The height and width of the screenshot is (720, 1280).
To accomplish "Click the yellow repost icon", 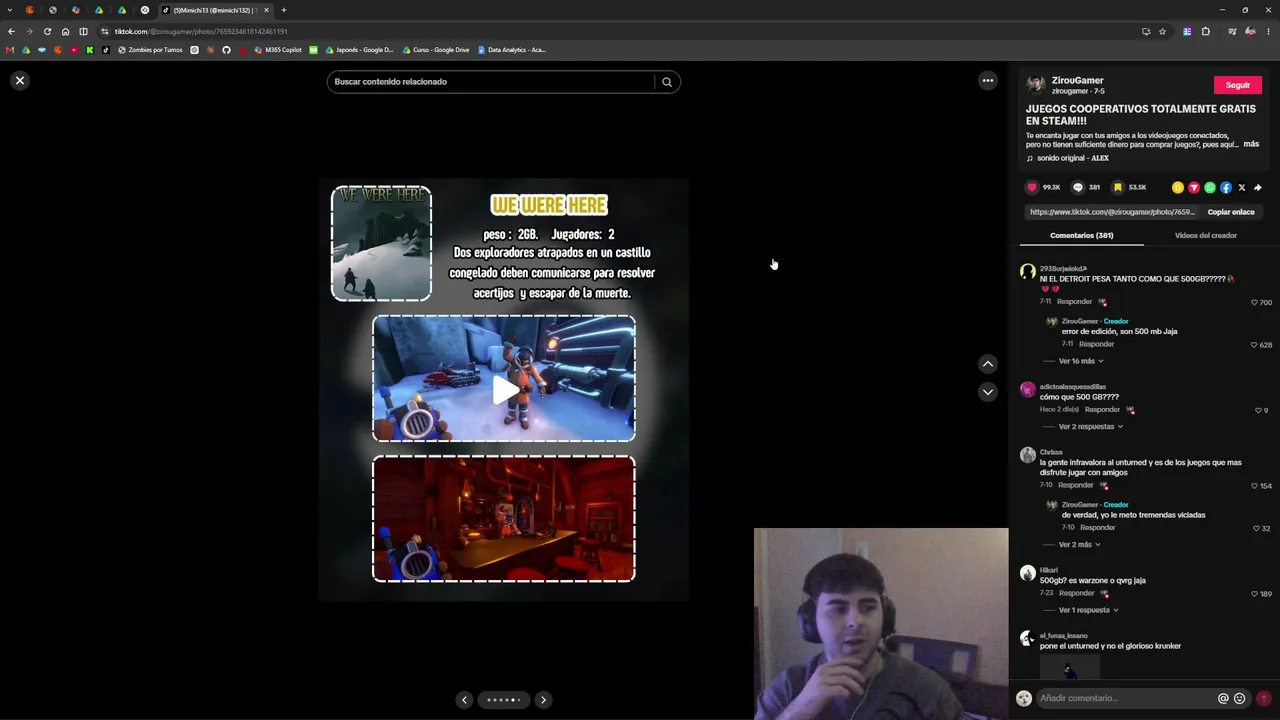I will (1178, 187).
